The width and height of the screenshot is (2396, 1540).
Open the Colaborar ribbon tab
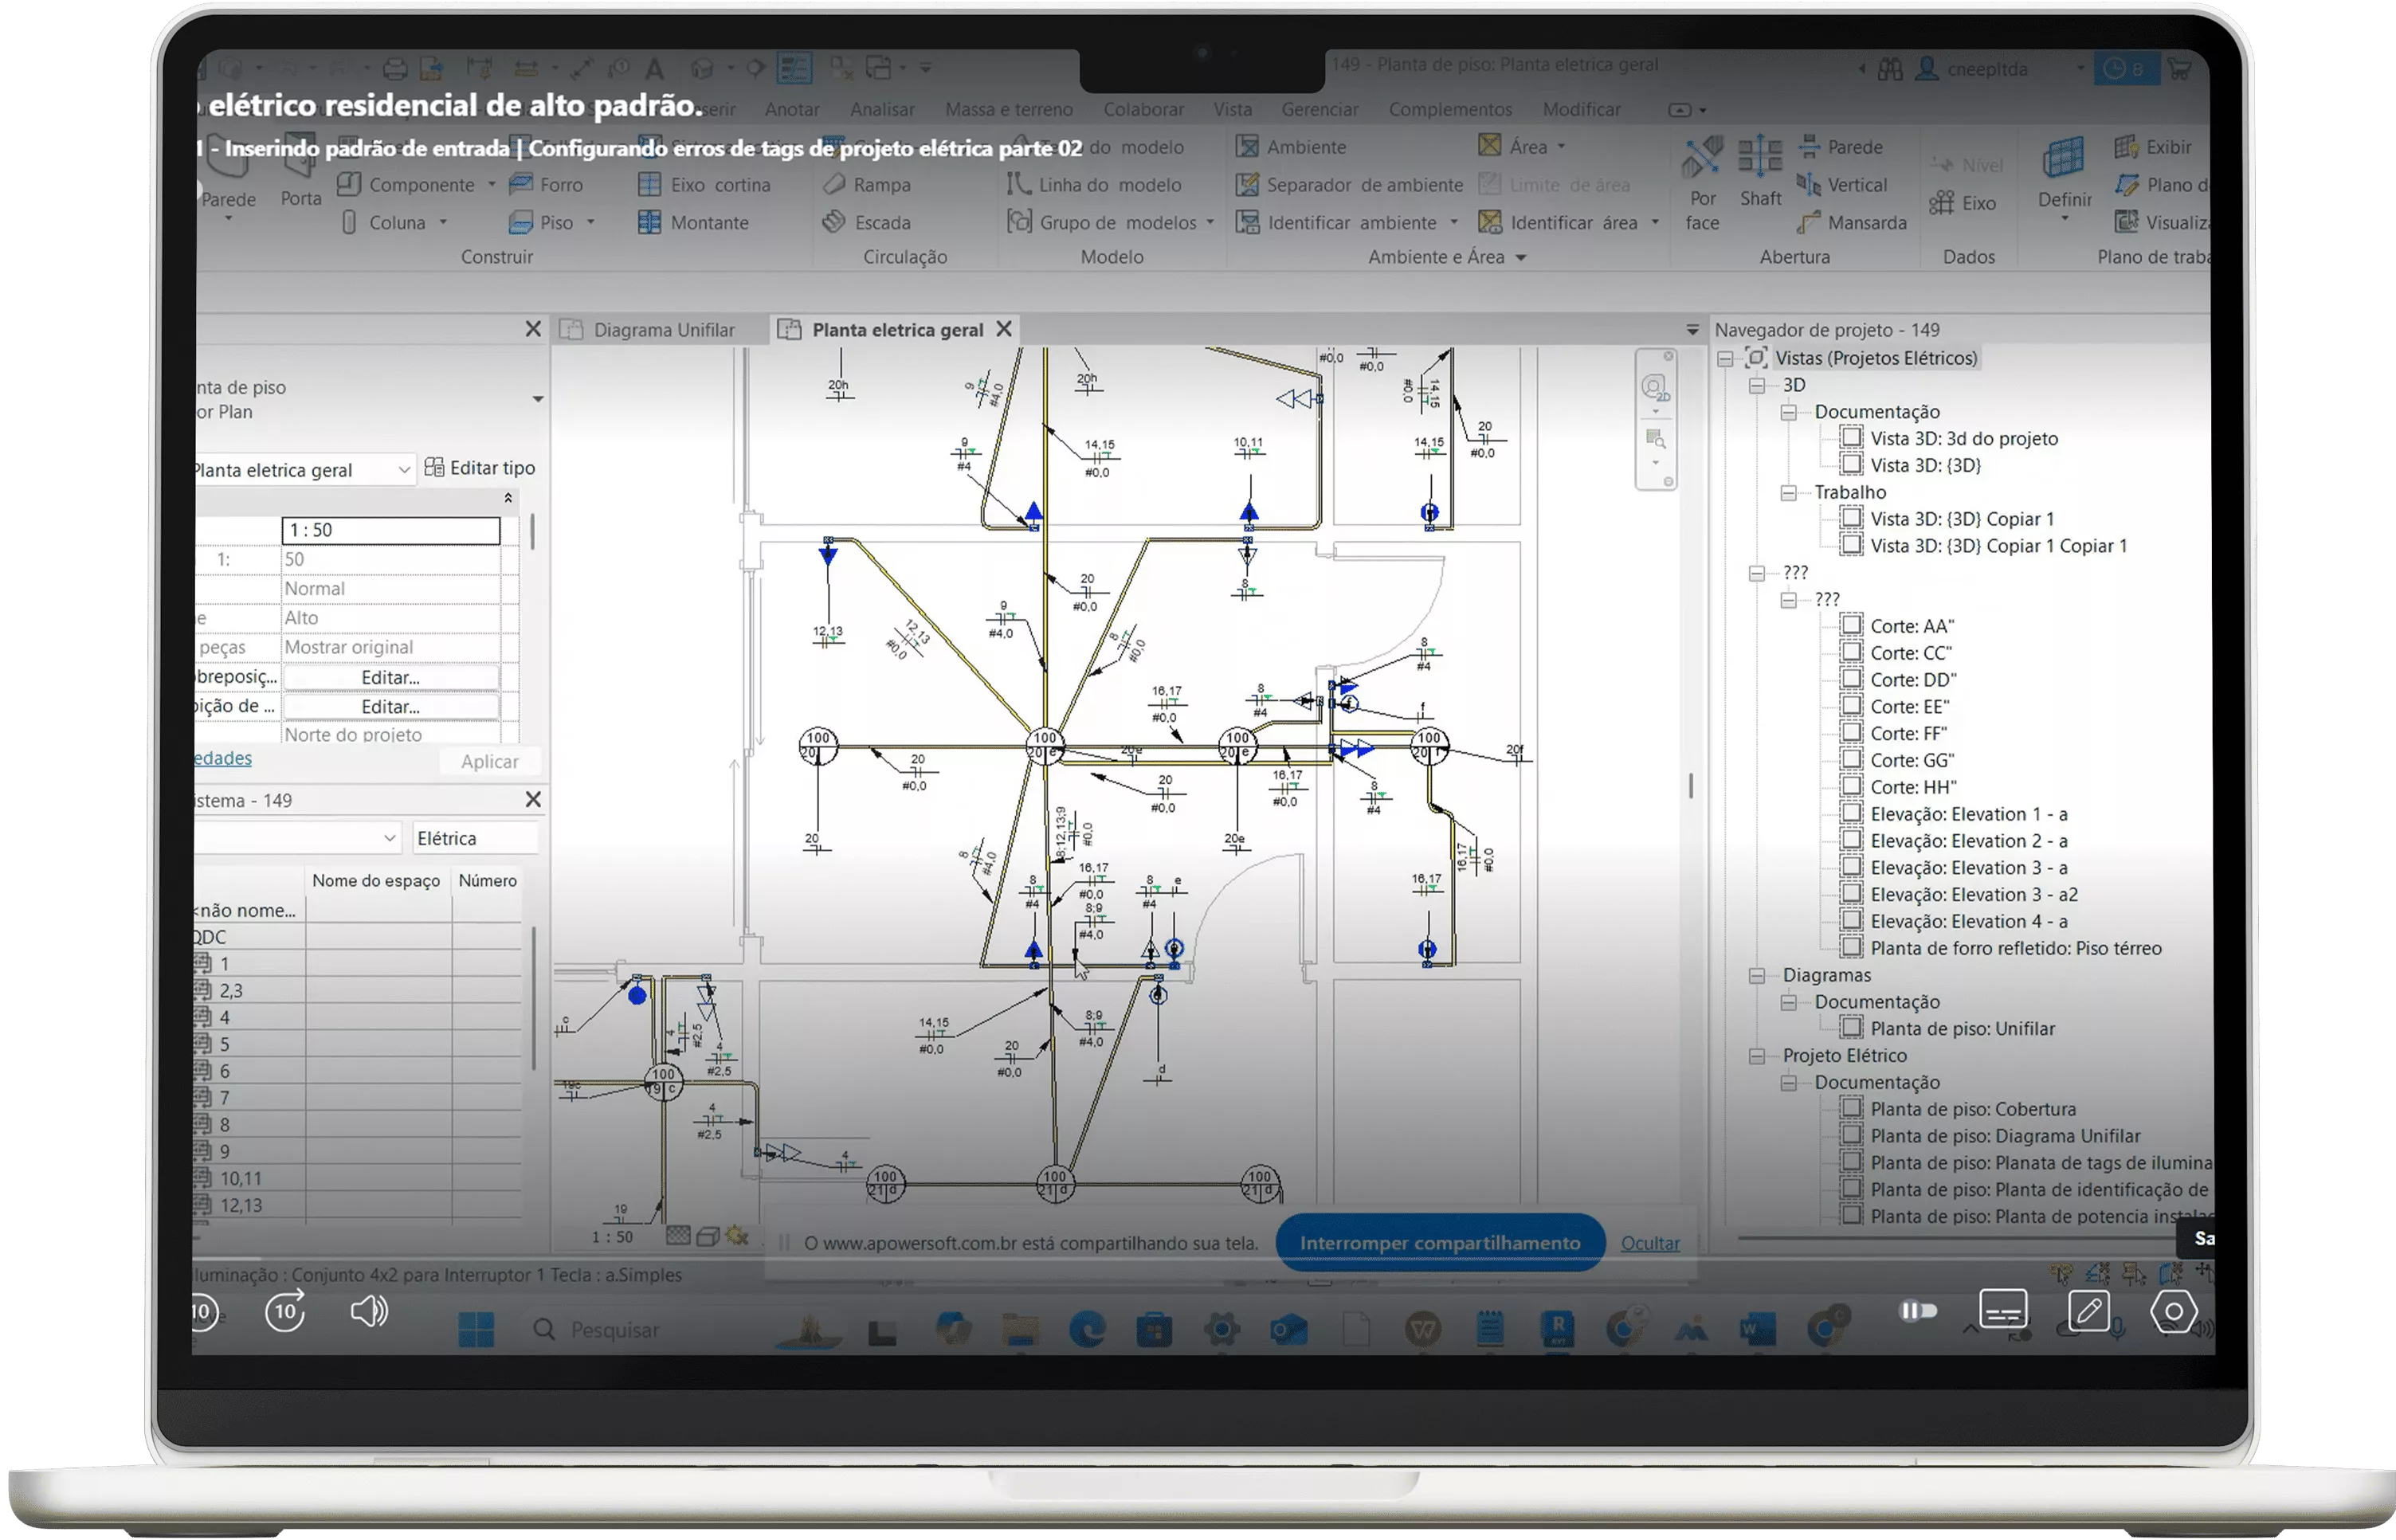pos(1144,109)
